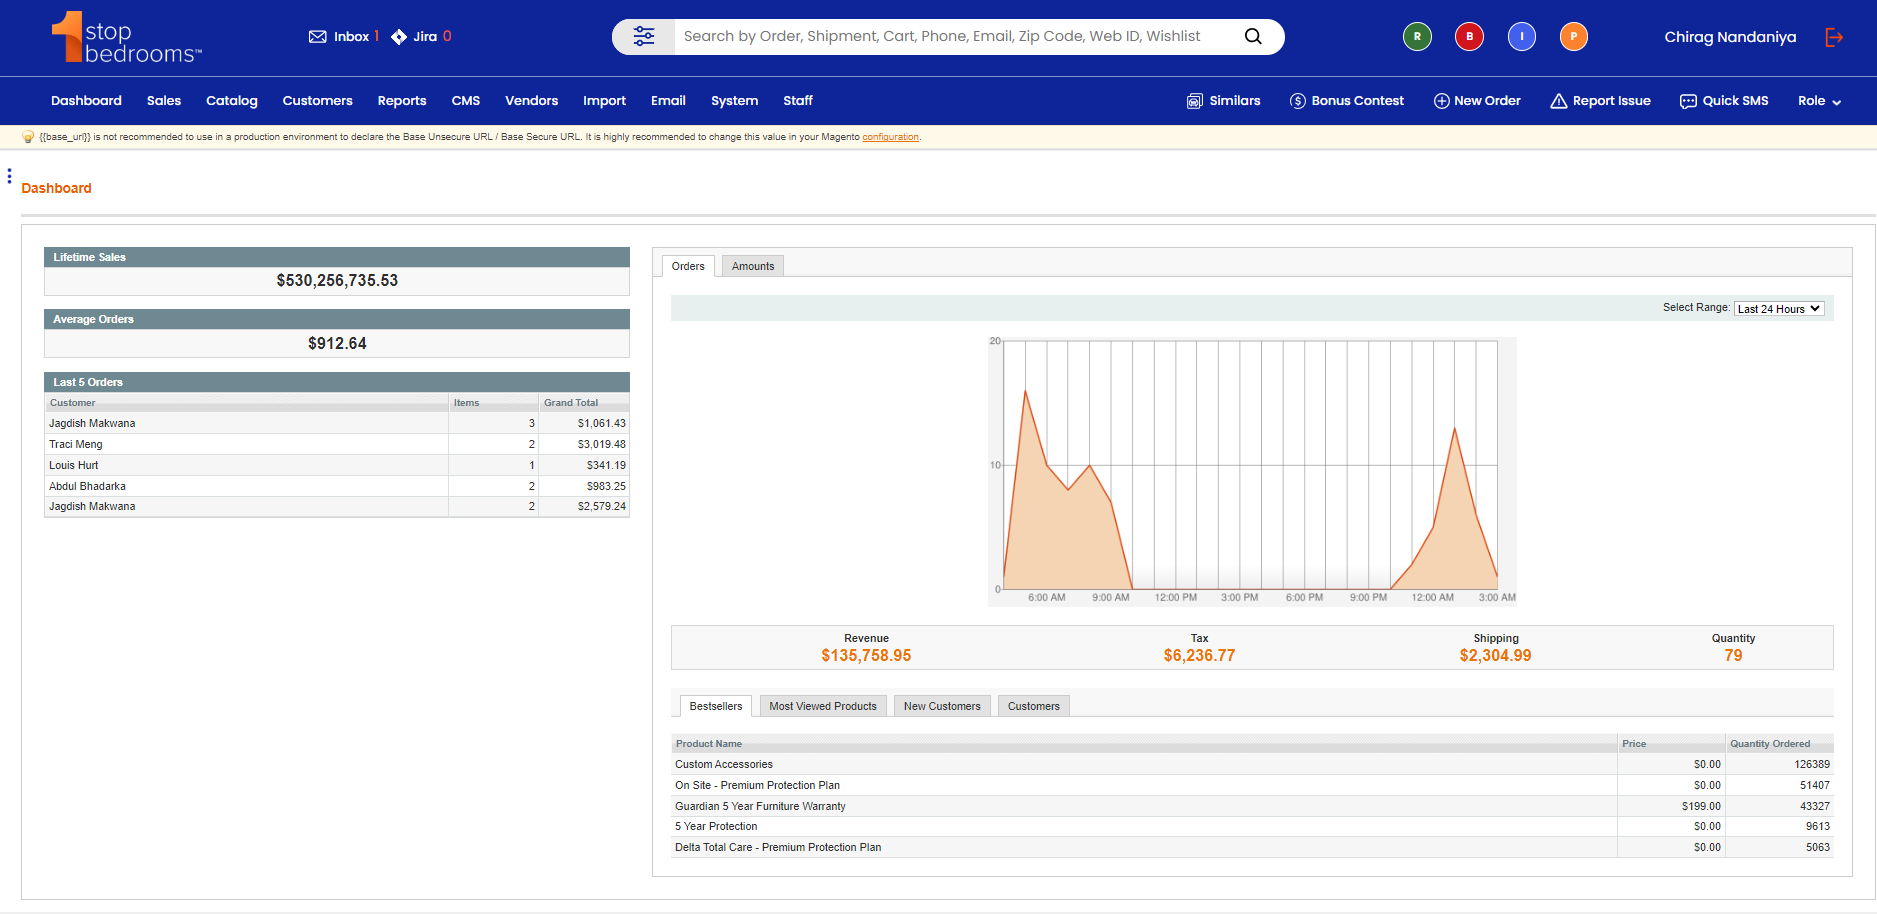Click the orange P avatar circle
1877x914 pixels.
coord(1573,37)
